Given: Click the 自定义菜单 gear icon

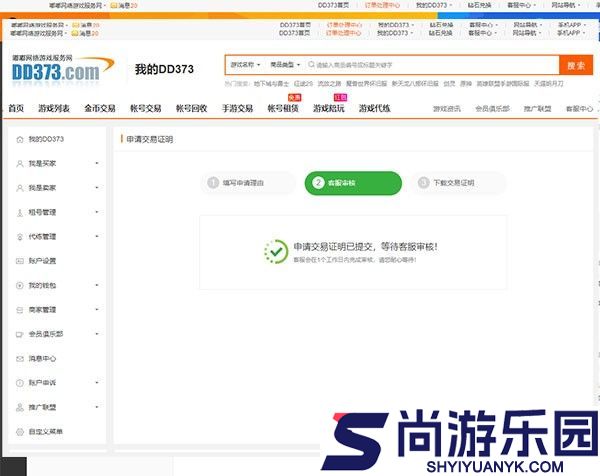Looking at the screenshot, I should click(x=20, y=432).
